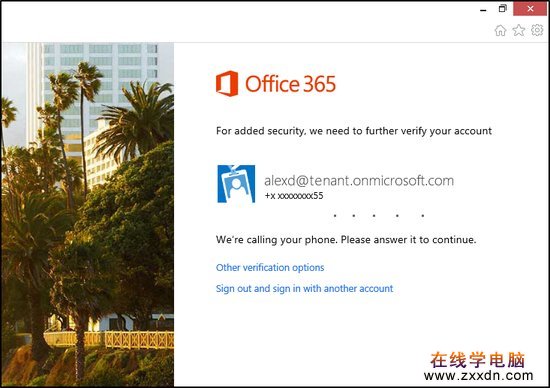The image size is (550, 388).
Task: Click the yellow fence in the photo
Action: (x=109, y=340)
